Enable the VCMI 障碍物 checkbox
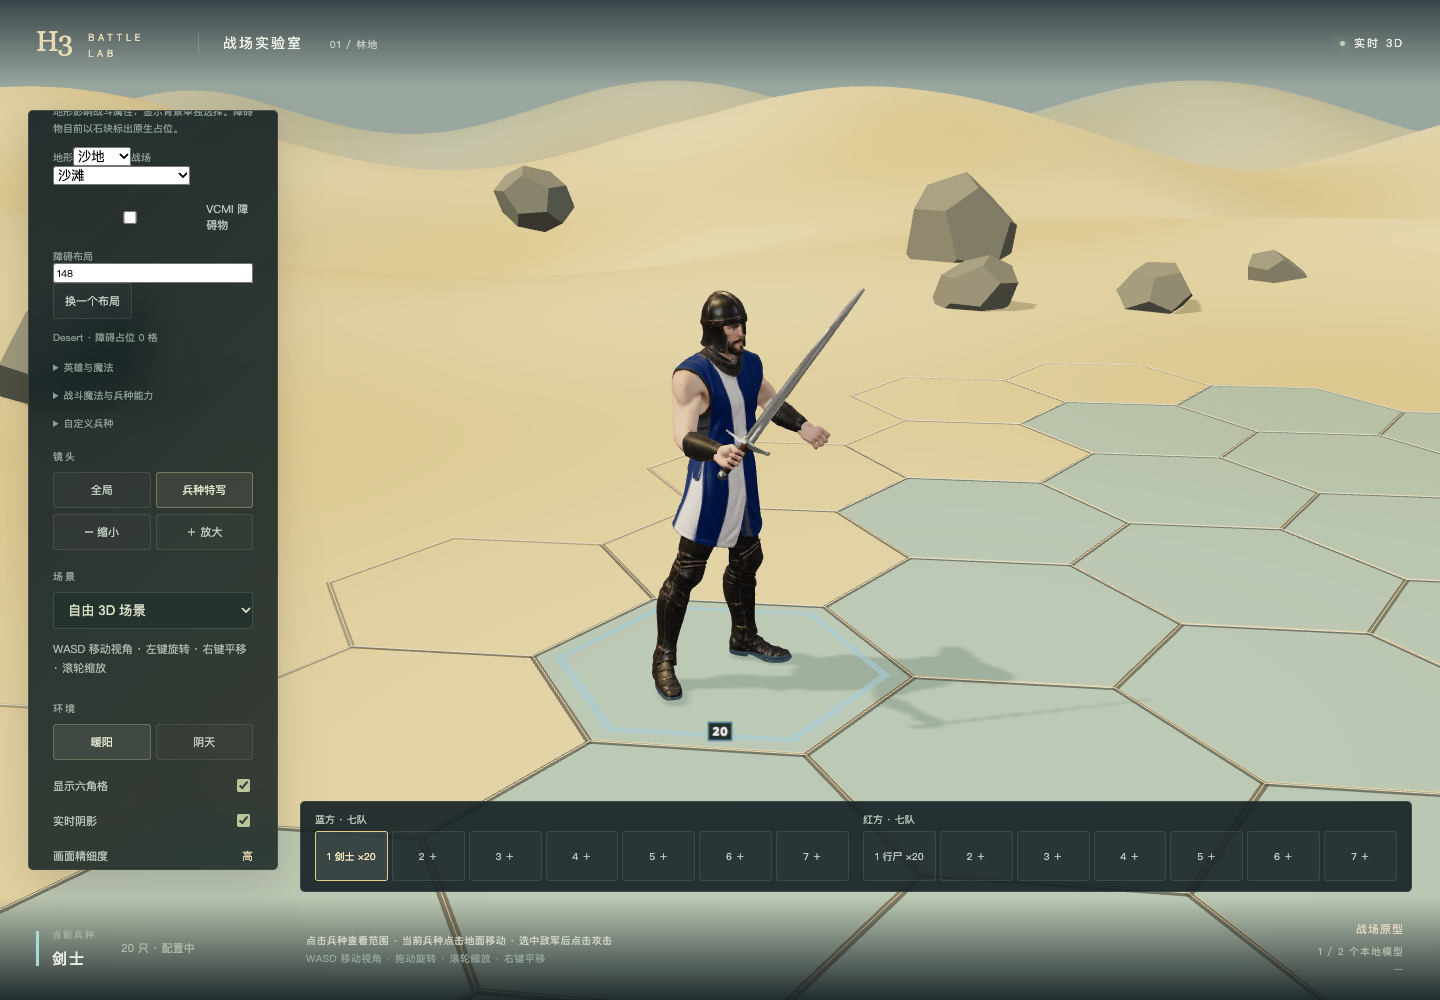This screenshot has width=1440, height=1000. (x=130, y=217)
